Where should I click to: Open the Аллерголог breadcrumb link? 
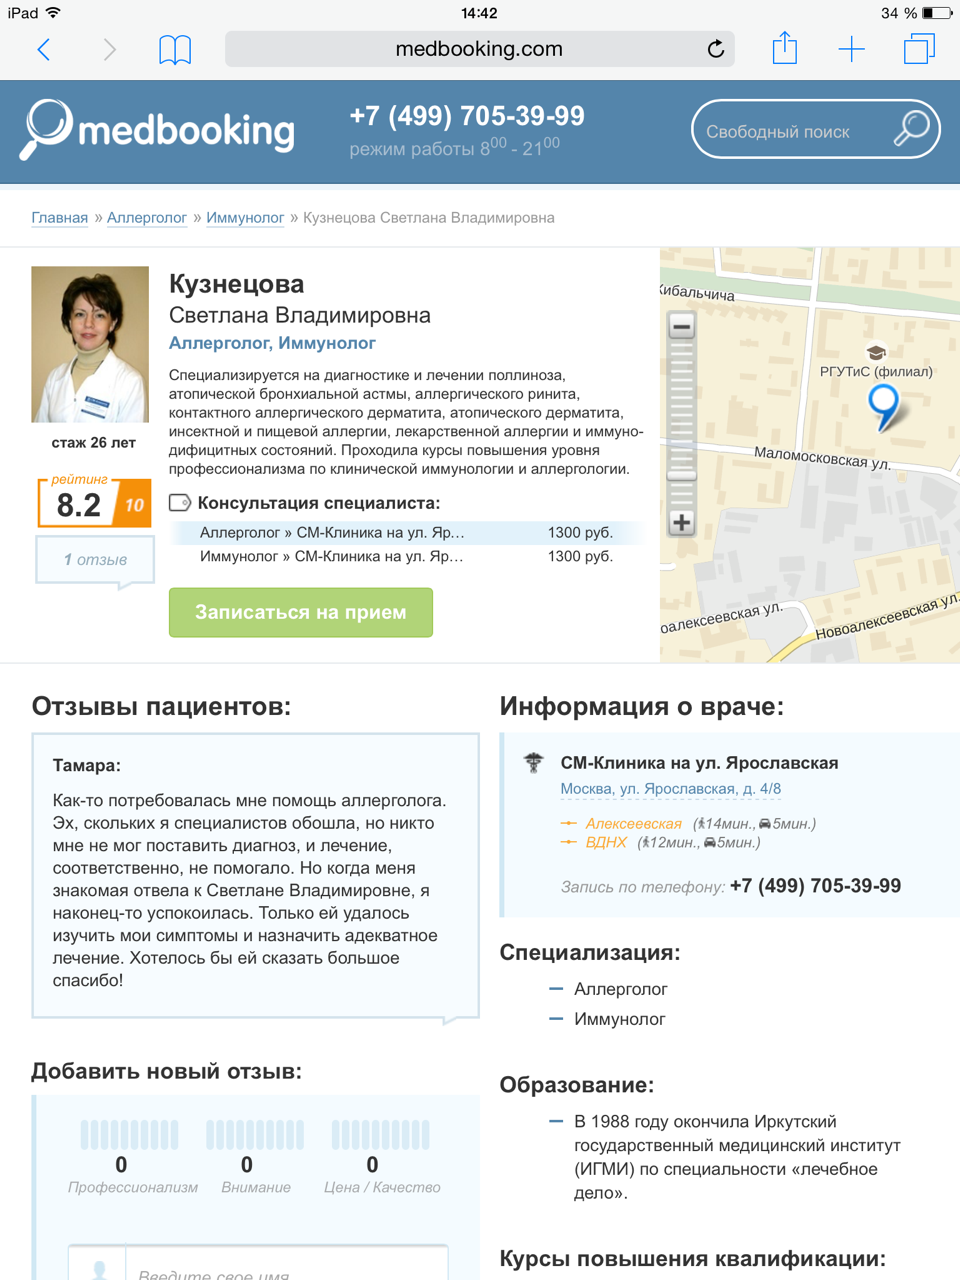point(147,218)
